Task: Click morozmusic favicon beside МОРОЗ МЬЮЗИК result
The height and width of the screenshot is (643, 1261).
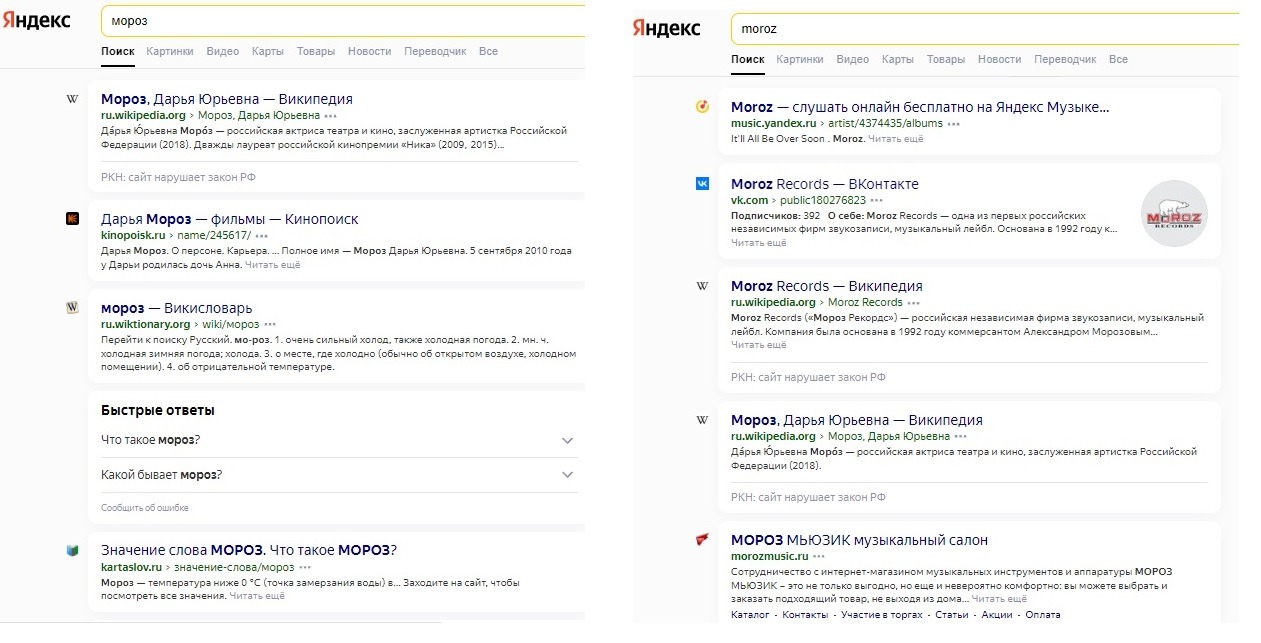Action: pyautogui.click(x=702, y=540)
